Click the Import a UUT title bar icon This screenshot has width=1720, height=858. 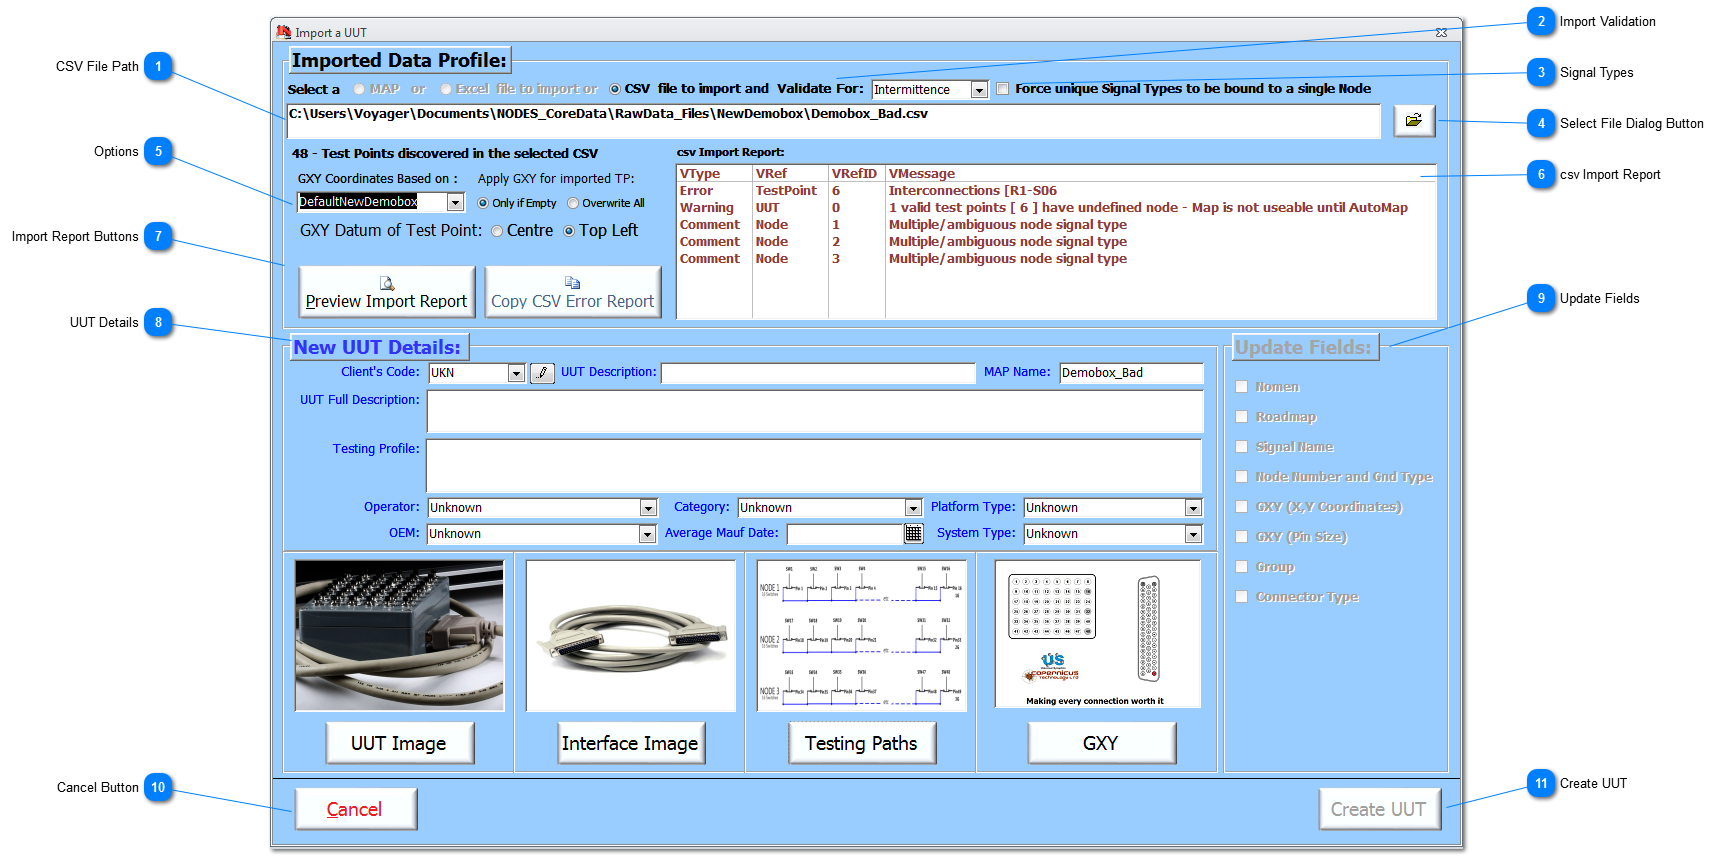283,32
